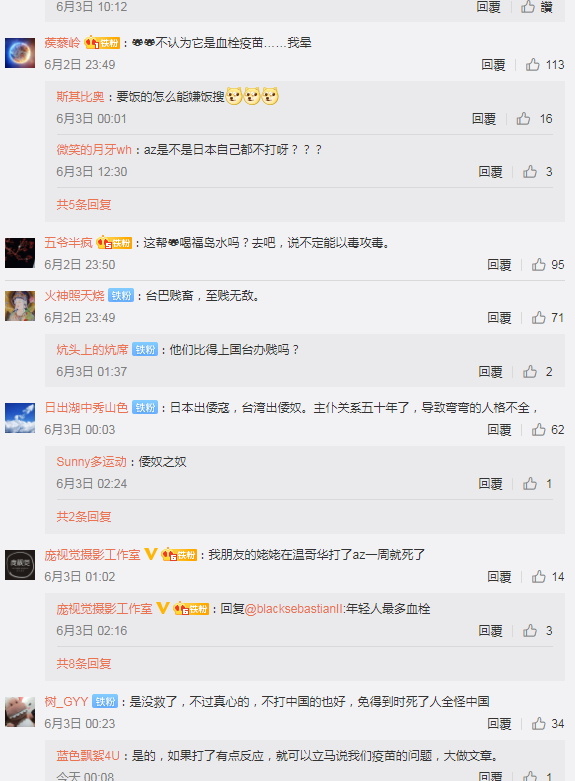575x781 pixels.
Task: Open 庞视觉摄影工作室 avatar thumbnail
Action: pos(20,565)
